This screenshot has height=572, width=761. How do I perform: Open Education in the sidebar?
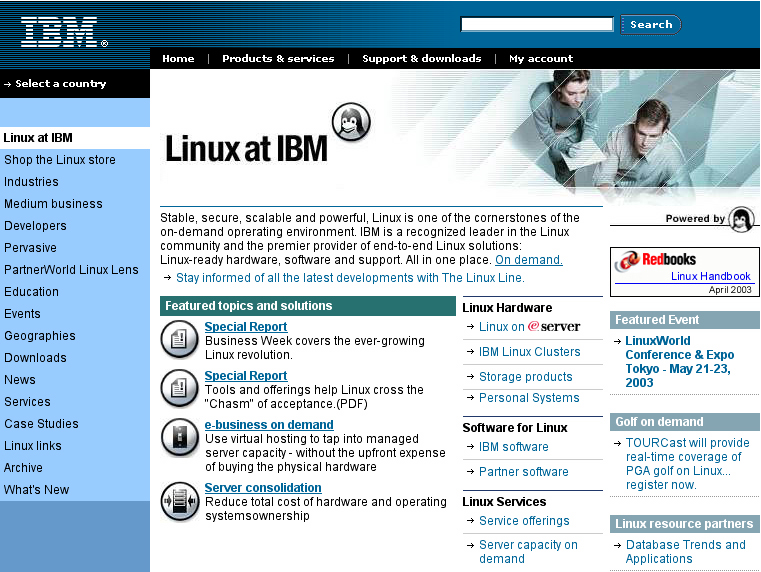[x=32, y=292]
